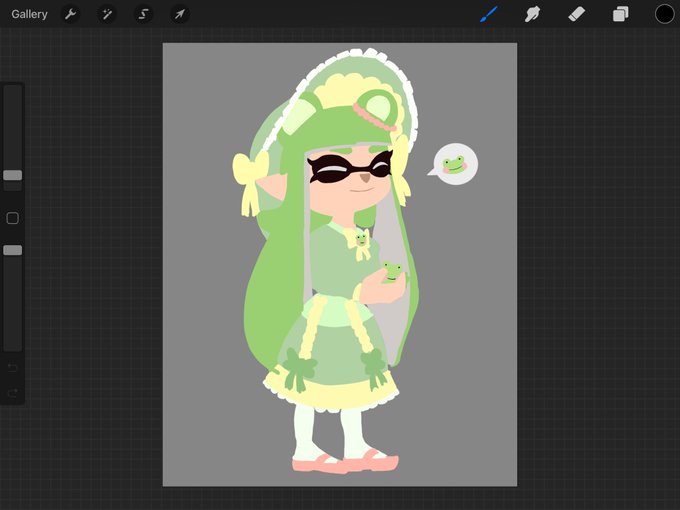Click the character's black eye mask
Screen dimensions: 680x510
350,169
